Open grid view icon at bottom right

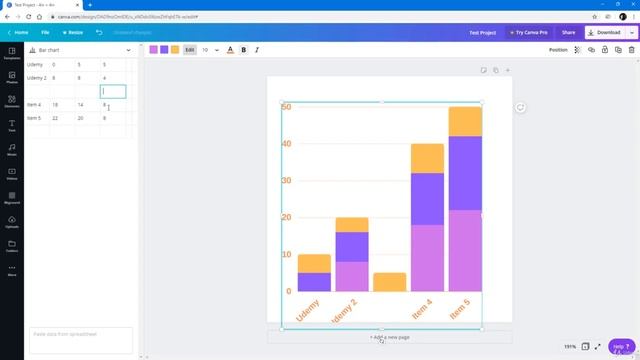click(x=585, y=347)
